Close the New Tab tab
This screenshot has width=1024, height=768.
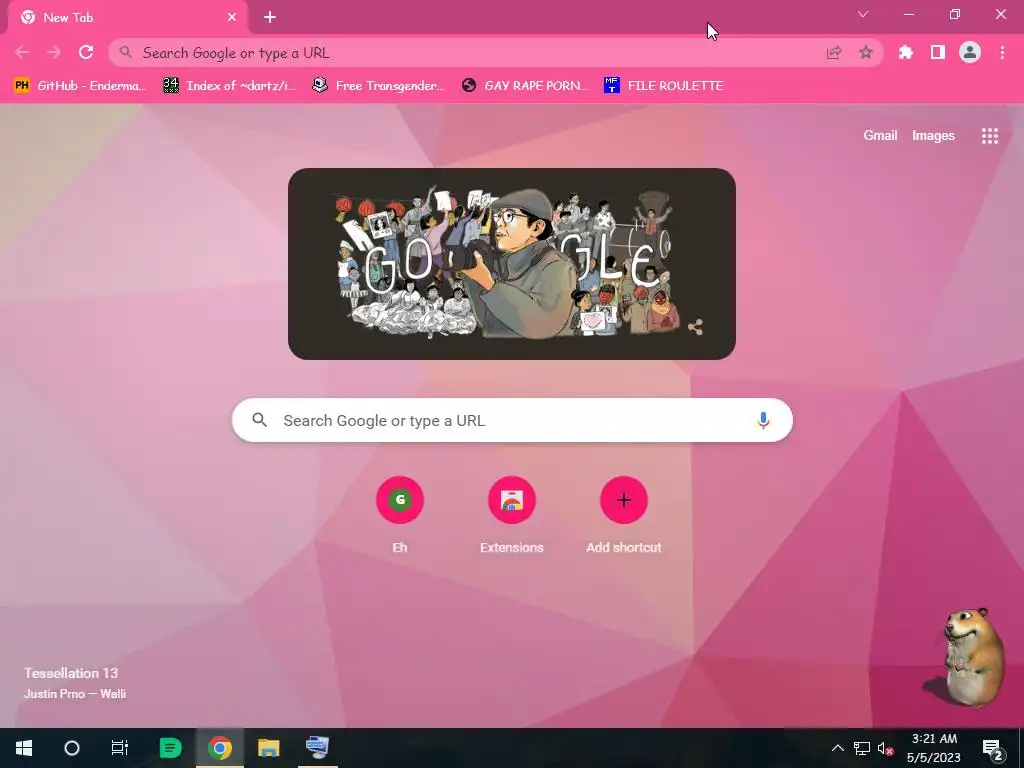[232, 18]
